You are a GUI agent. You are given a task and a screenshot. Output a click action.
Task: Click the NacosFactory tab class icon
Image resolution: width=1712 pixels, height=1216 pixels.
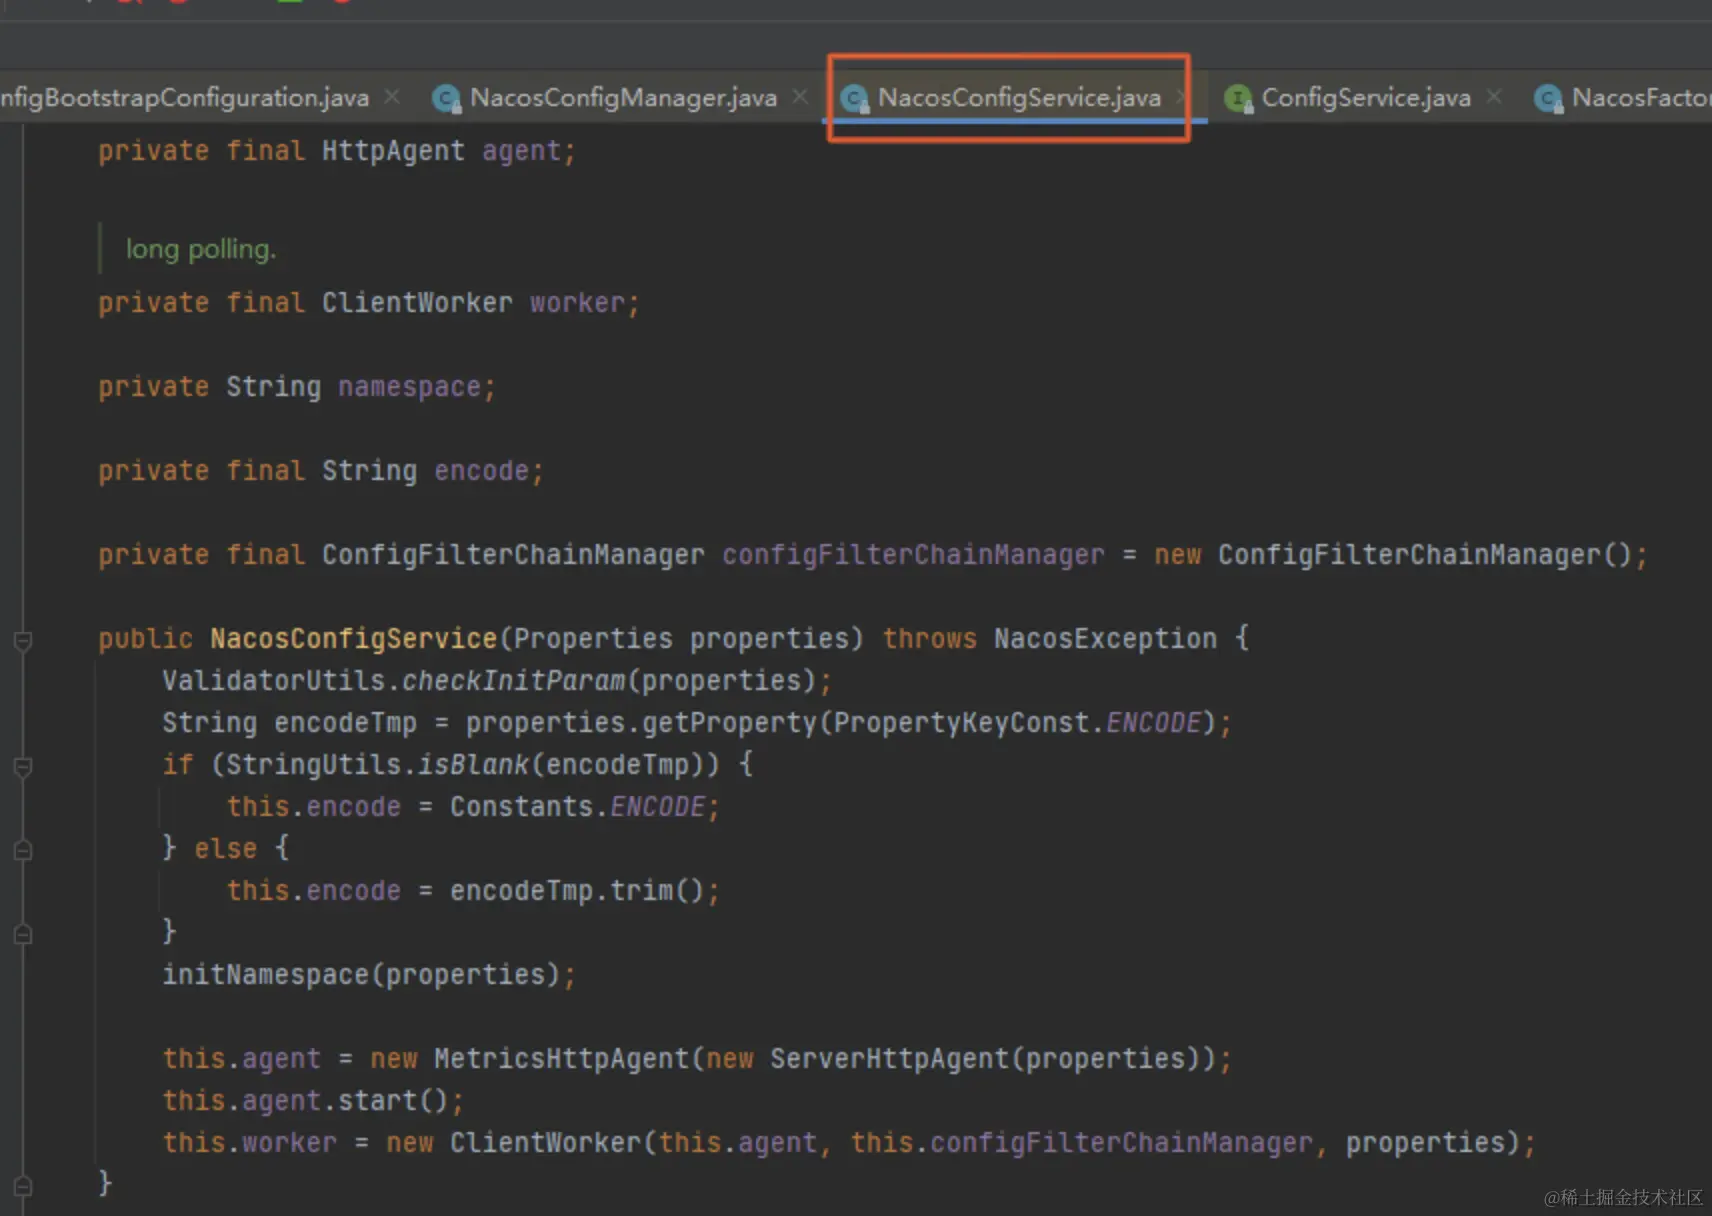click(1548, 98)
